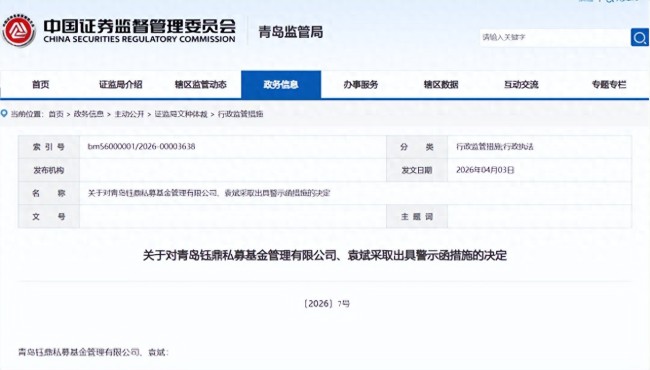
Task: Click the date value 2026年04月03日
Action: tap(485, 170)
